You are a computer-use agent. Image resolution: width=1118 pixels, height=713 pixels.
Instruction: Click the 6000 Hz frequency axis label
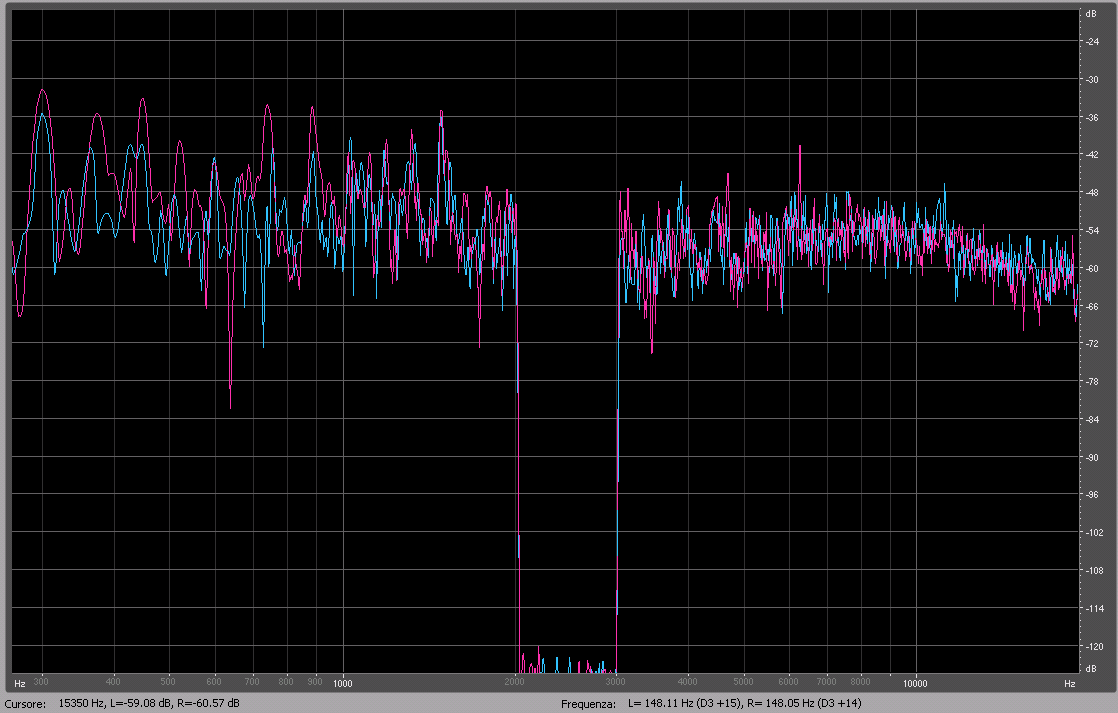[x=788, y=682]
